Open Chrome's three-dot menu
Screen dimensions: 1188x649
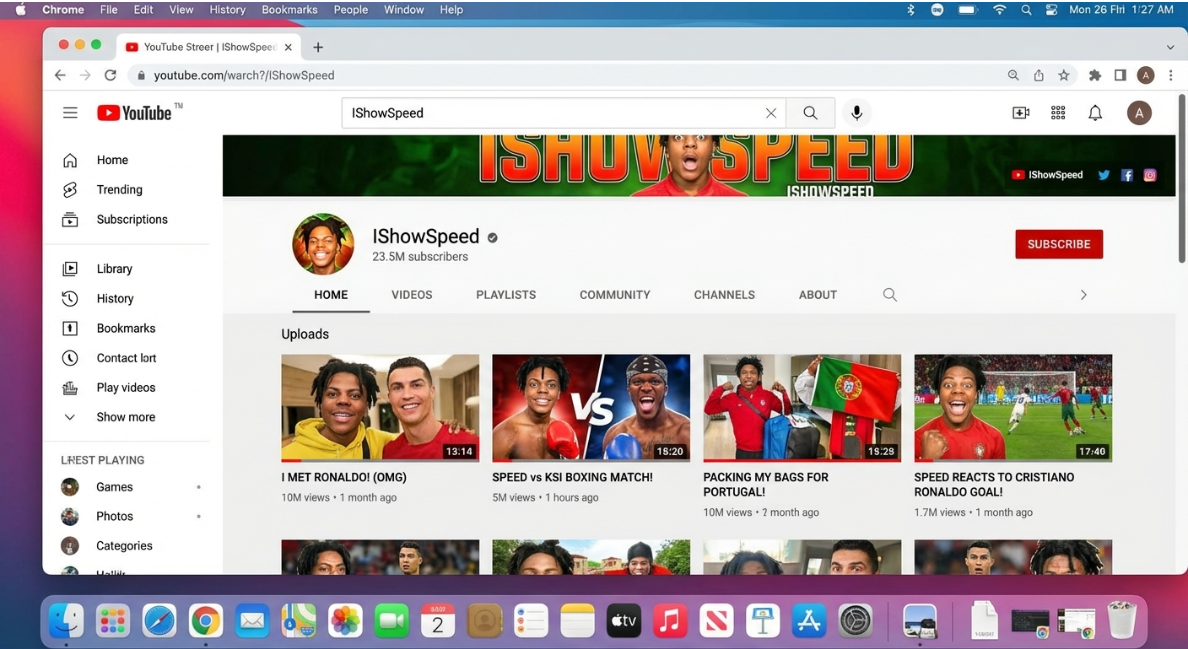pyautogui.click(x=1171, y=75)
